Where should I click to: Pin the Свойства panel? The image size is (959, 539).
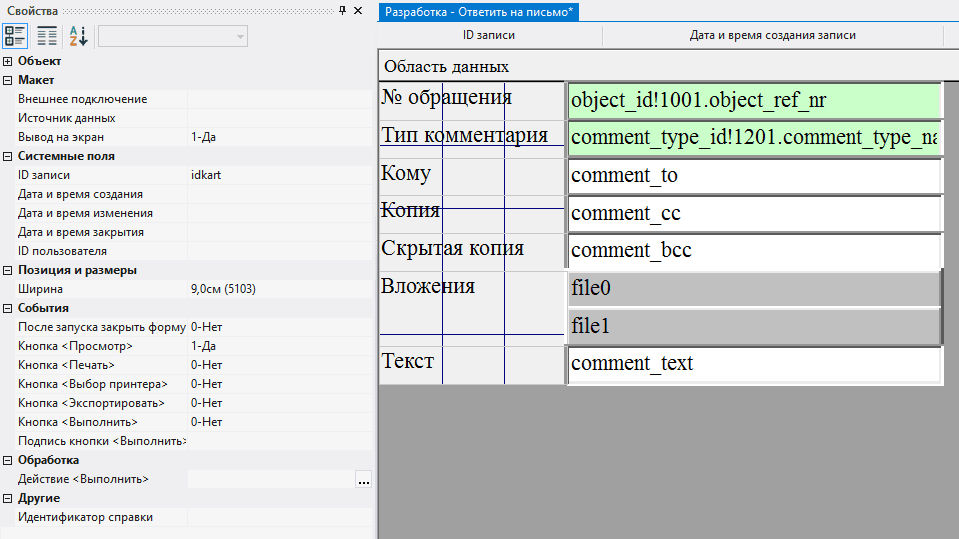pyautogui.click(x=343, y=10)
